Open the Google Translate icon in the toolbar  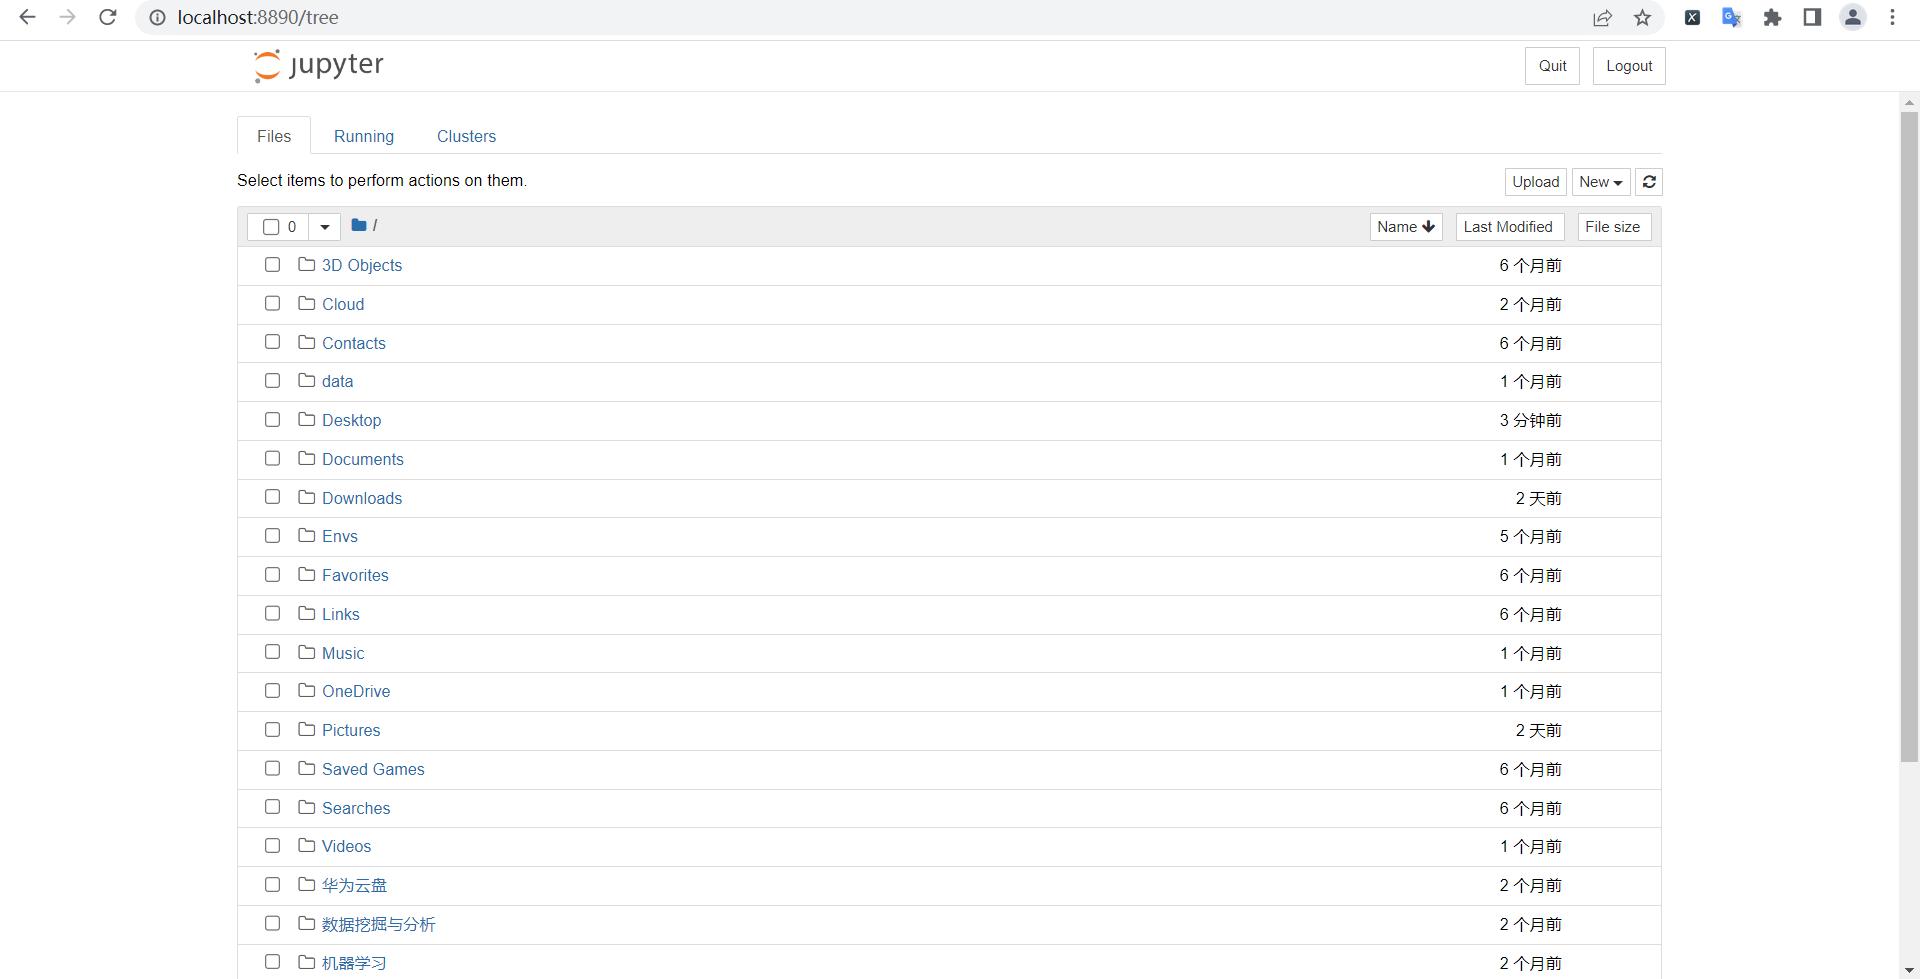1732,17
